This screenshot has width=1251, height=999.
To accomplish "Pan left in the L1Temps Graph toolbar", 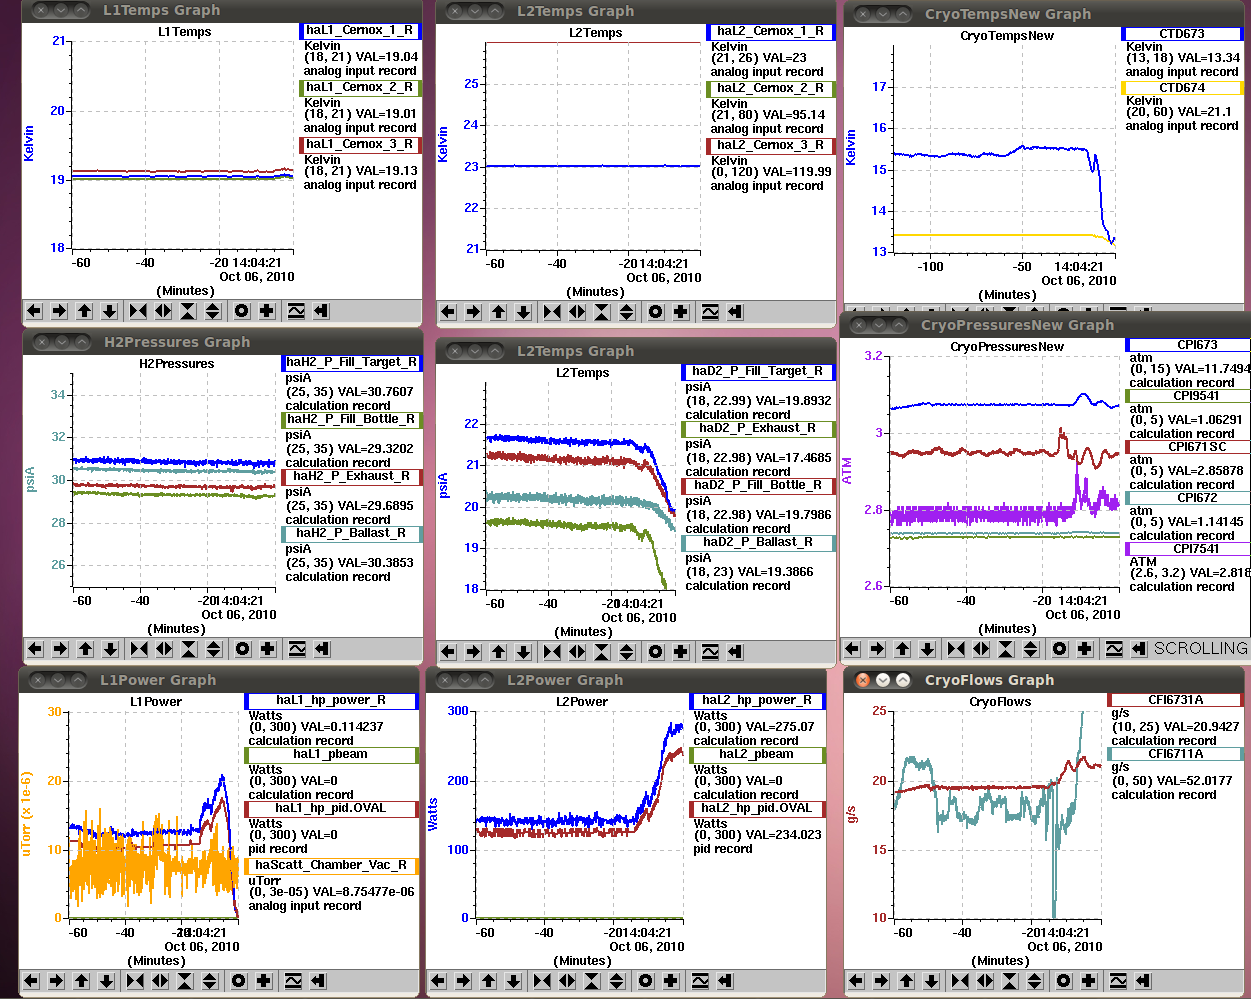I will point(34,311).
